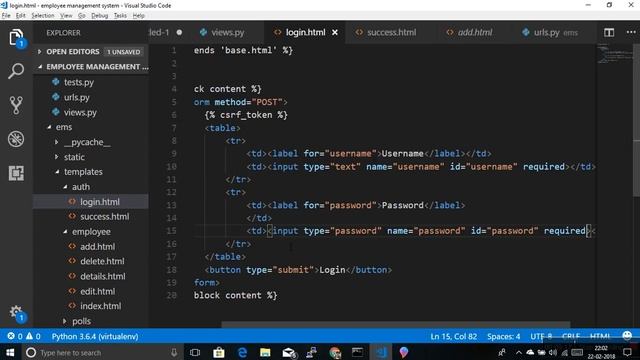The height and width of the screenshot is (360, 640).
Task: Launch Edge browser from the taskbar
Action: tap(242, 352)
